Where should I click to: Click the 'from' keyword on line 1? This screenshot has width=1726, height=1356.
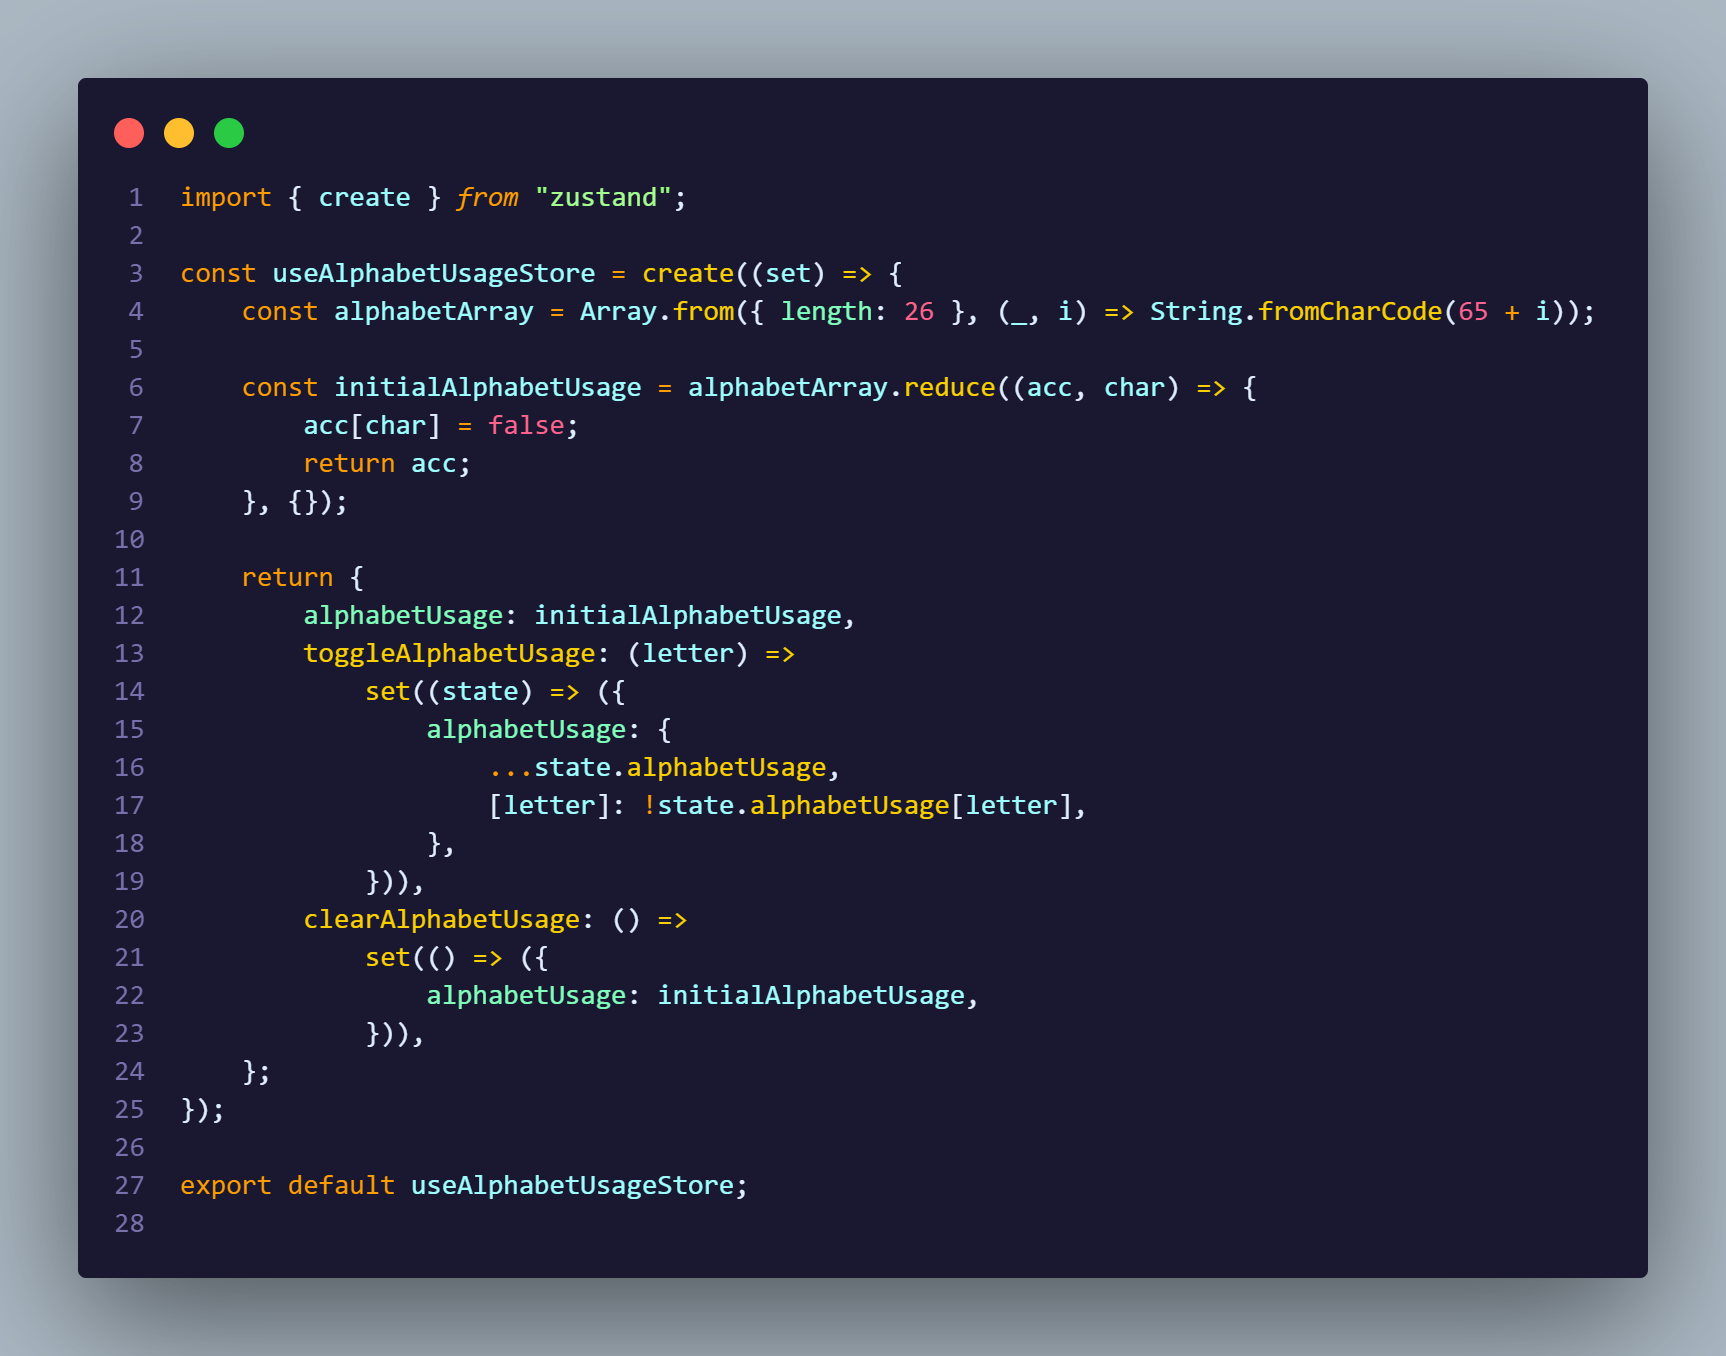click(488, 198)
